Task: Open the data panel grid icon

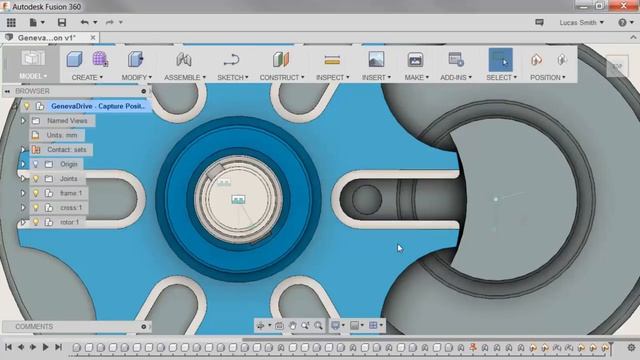Action: point(11,22)
